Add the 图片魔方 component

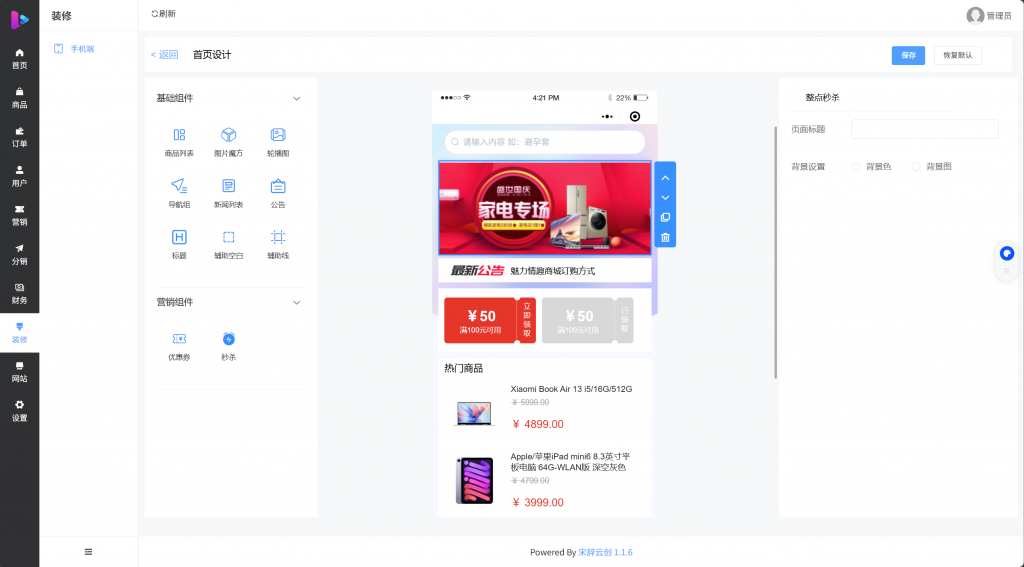[x=229, y=142]
